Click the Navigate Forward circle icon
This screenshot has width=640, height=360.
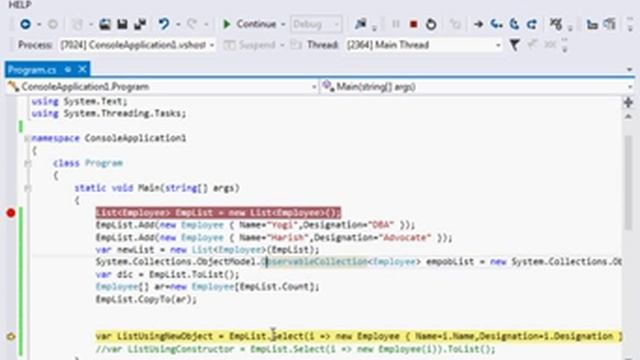coord(53,24)
